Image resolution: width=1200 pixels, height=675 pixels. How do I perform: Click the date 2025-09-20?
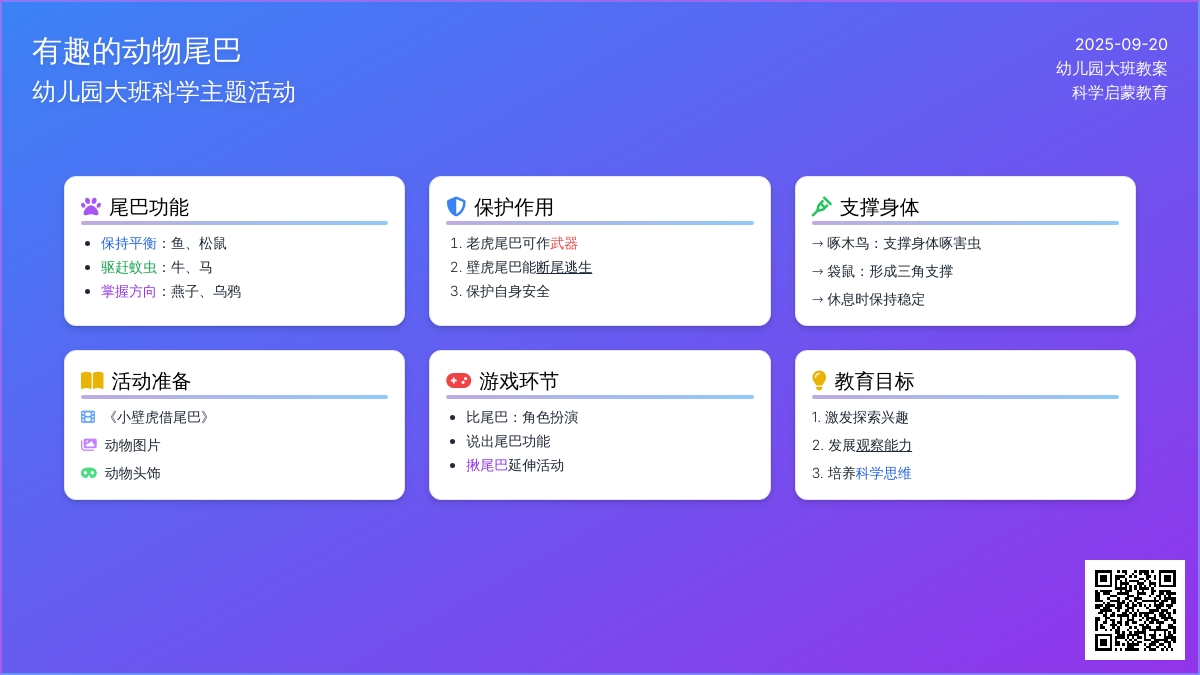[1121, 44]
